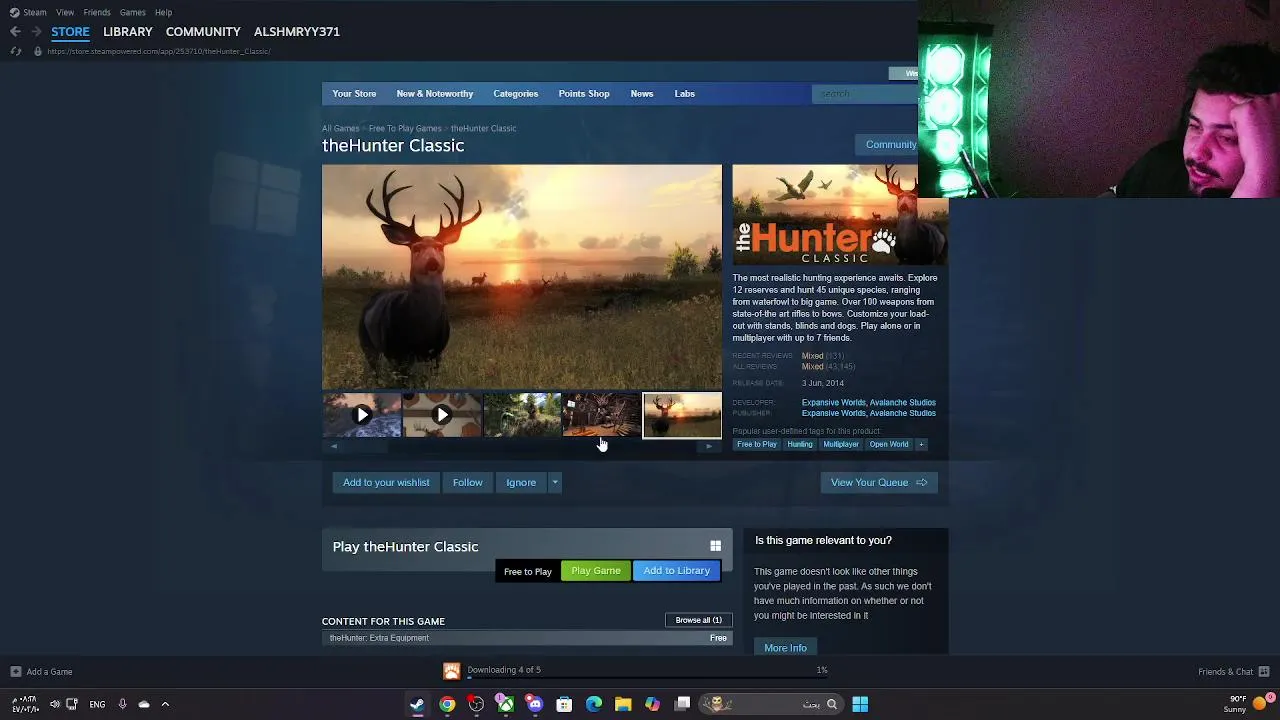The width and height of the screenshot is (1280, 720).
Task: Click the Steam taskbar icon
Action: (x=417, y=705)
